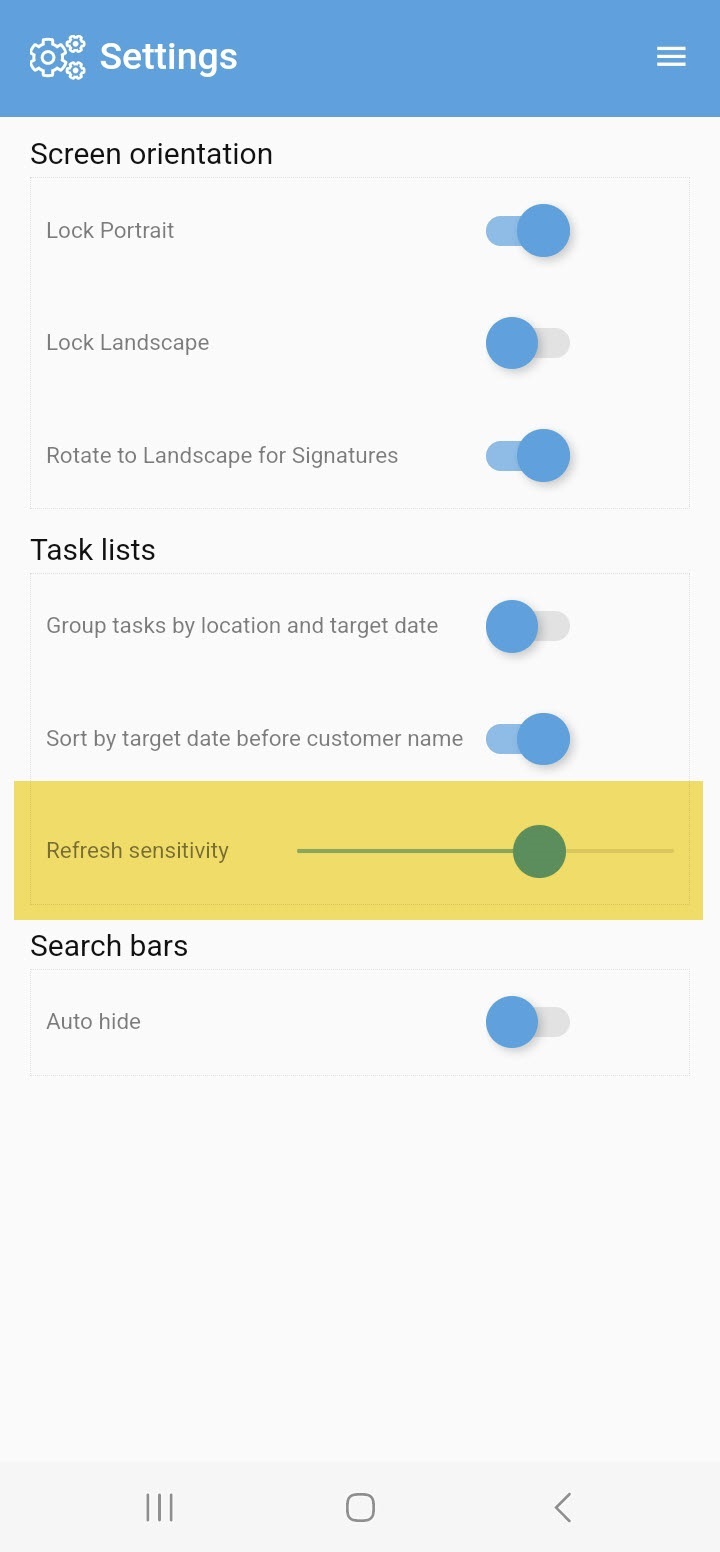The height and width of the screenshot is (1552, 720).
Task: Tap the Search bars section heading
Action: tap(109, 946)
